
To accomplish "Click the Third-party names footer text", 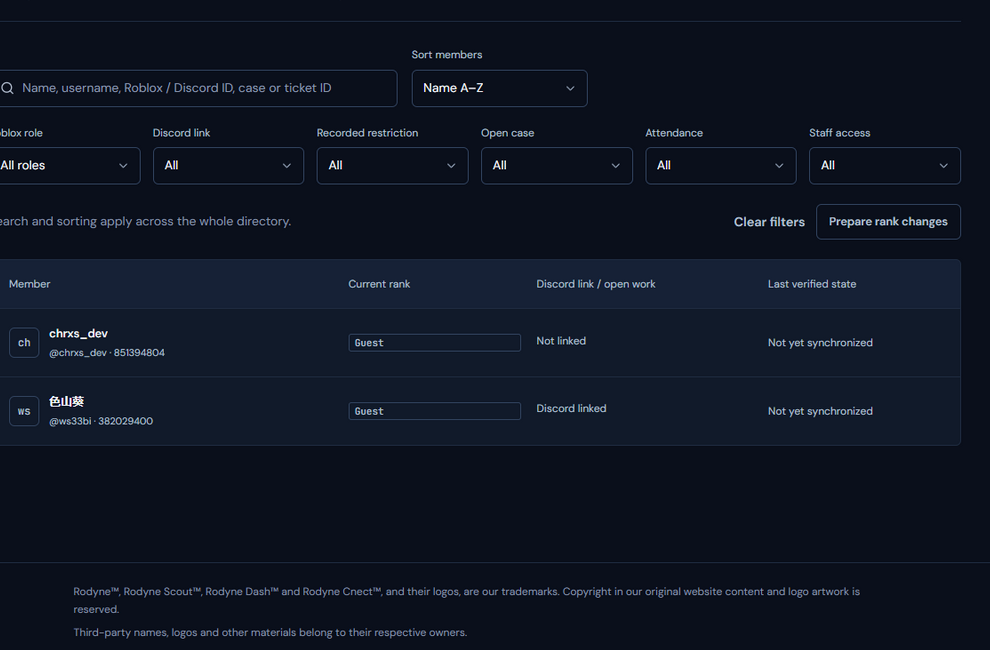I will click(x=270, y=632).
